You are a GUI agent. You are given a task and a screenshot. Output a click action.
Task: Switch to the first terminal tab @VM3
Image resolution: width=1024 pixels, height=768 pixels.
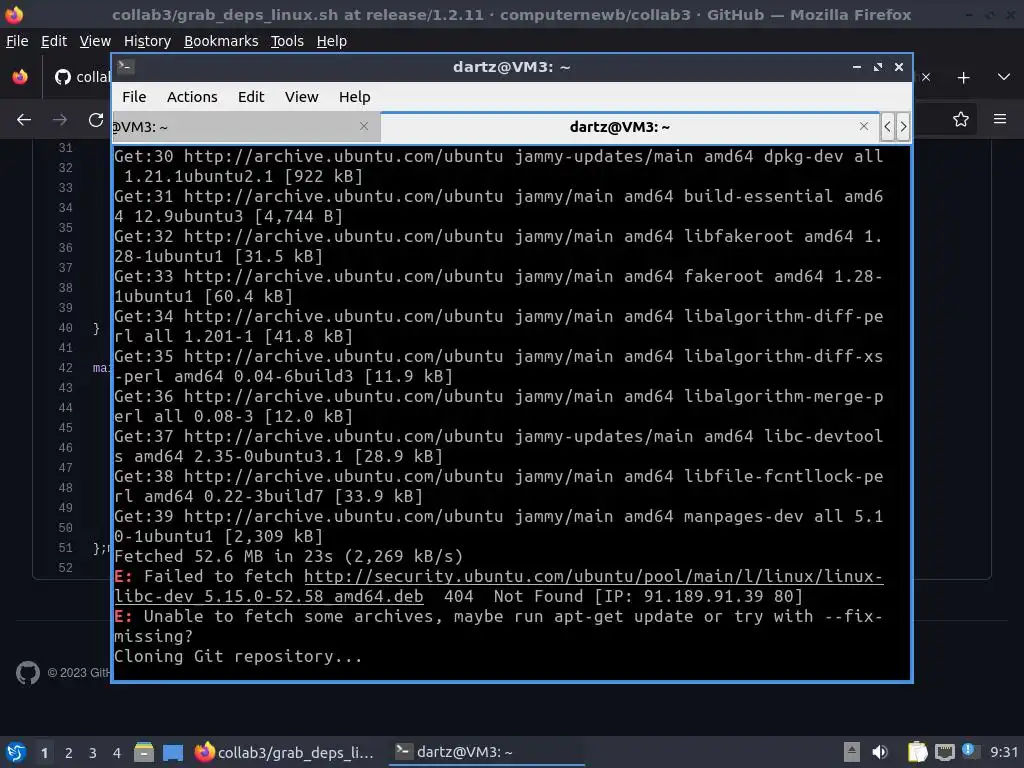[x=246, y=127]
